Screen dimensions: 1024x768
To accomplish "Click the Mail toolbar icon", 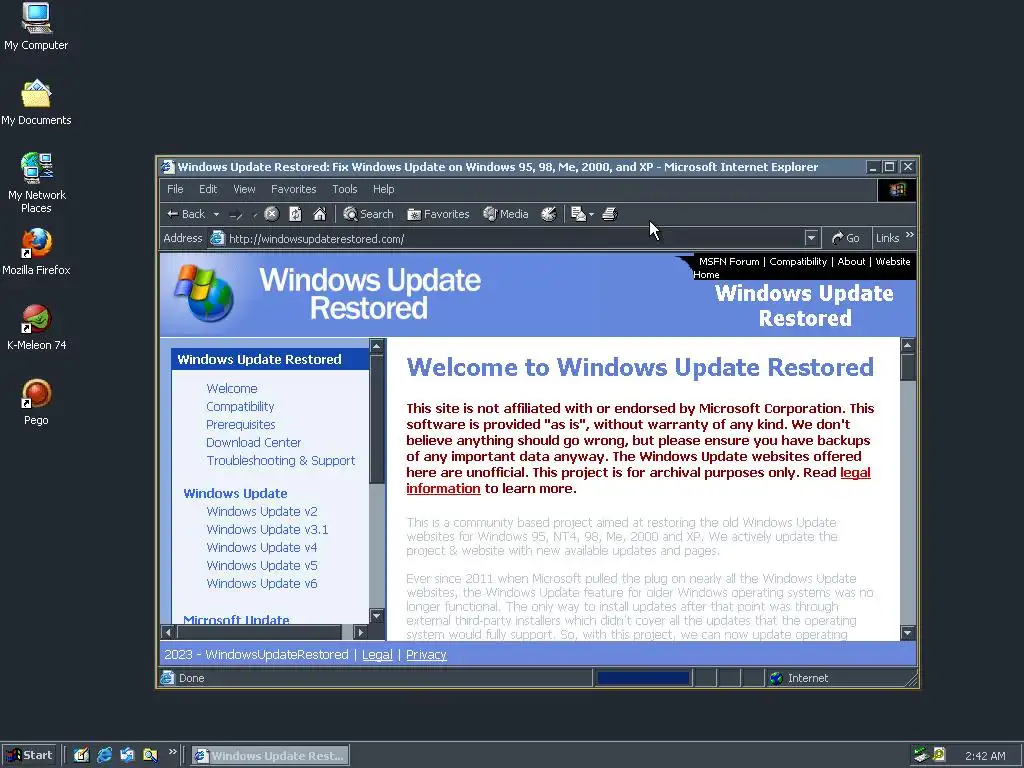I will [579, 214].
